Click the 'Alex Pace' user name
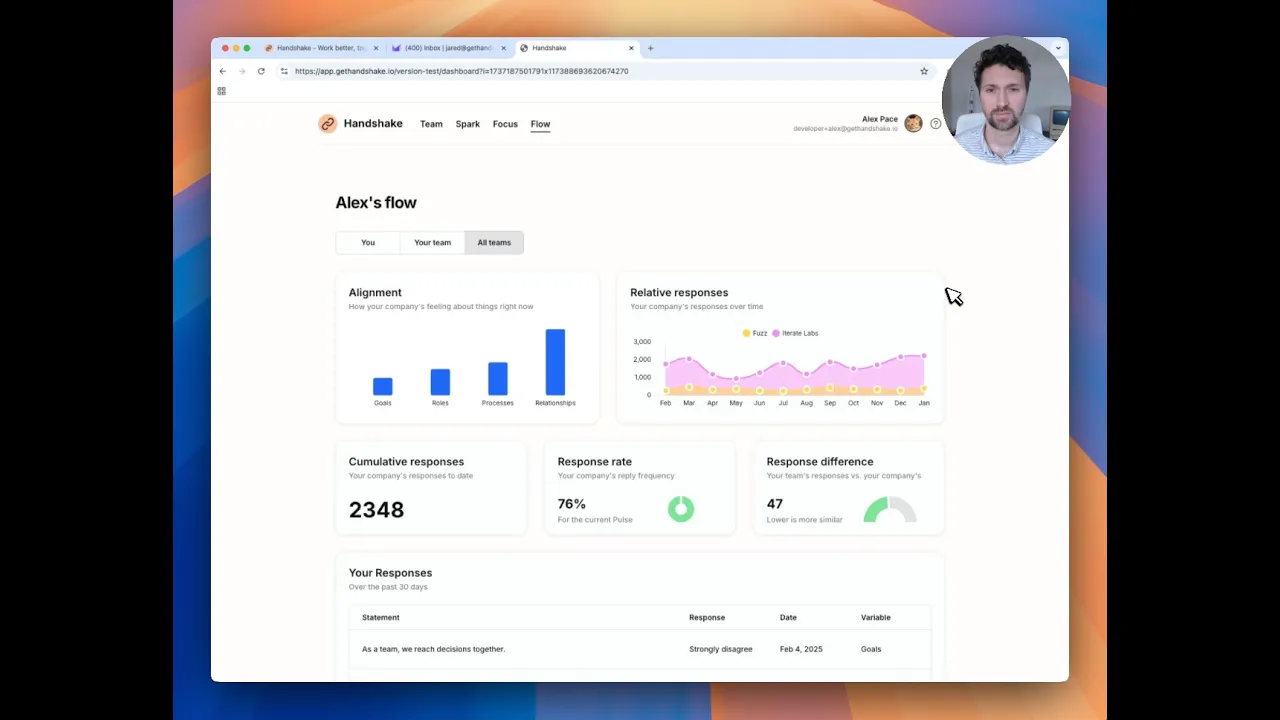 tap(880, 119)
